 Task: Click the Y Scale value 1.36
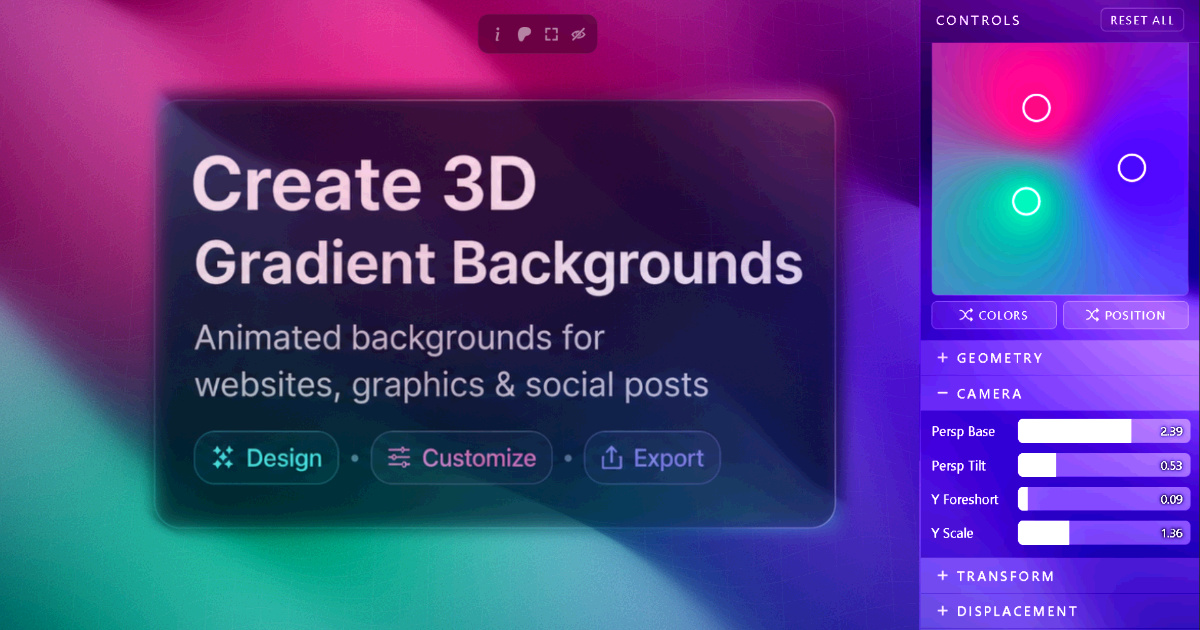pos(1171,533)
